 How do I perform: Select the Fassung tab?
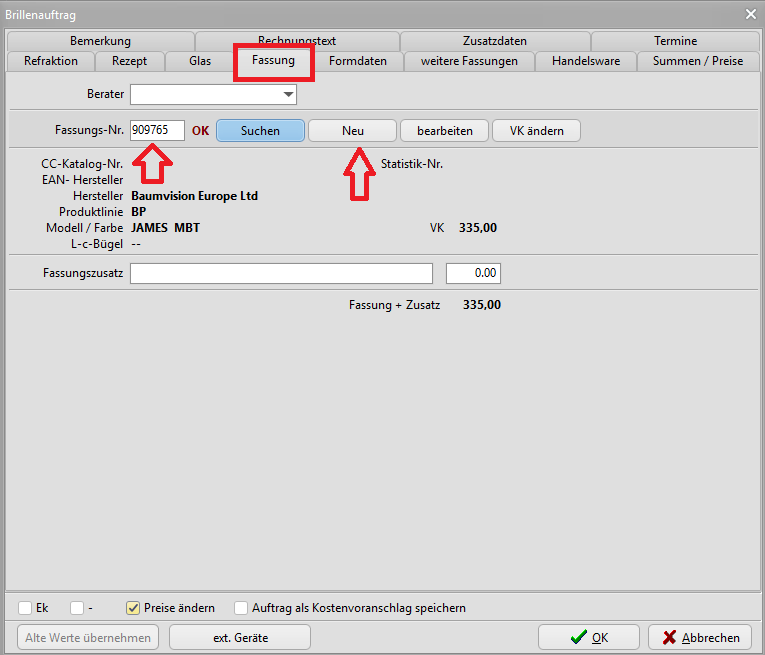[x=273, y=60]
